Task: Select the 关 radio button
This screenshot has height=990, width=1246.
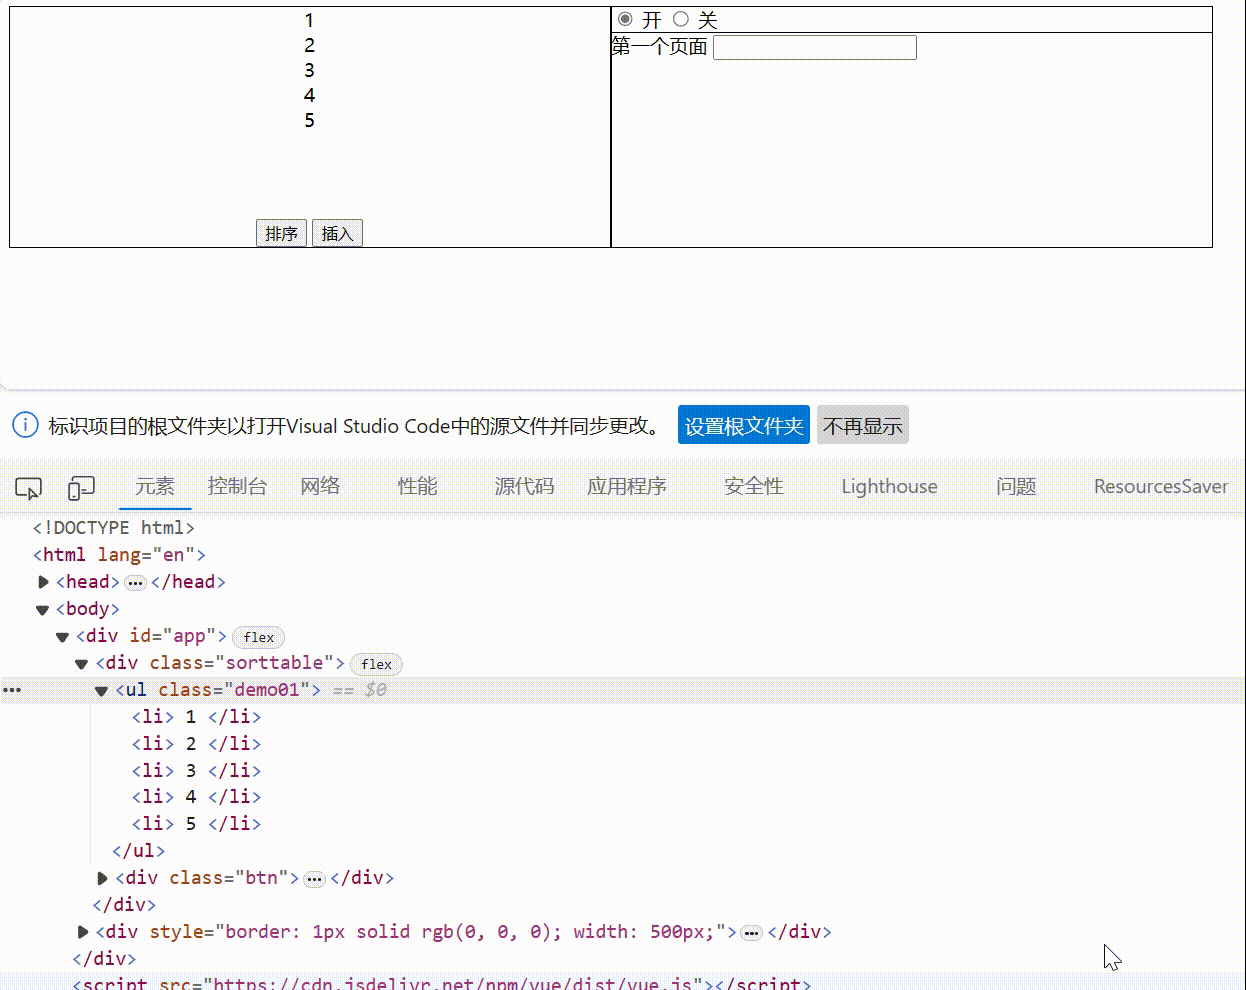Action: tap(681, 19)
